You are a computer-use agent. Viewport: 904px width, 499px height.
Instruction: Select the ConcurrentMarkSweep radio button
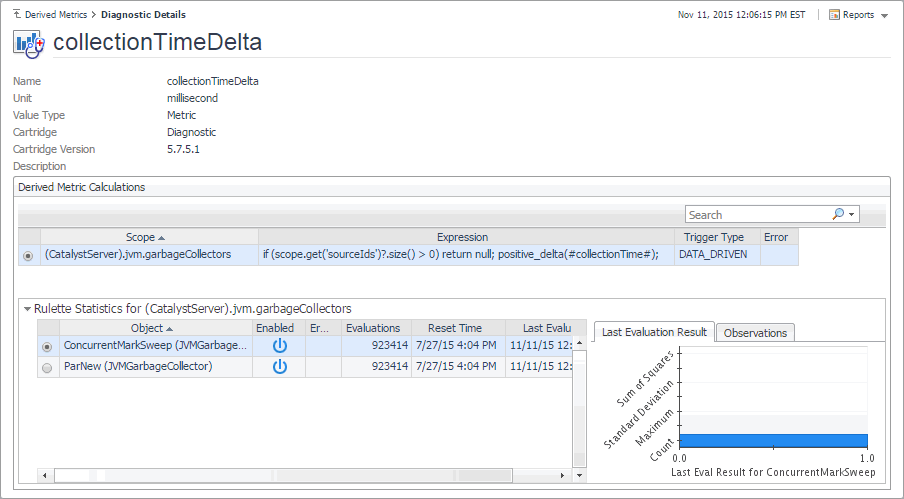pyautogui.click(x=47, y=346)
